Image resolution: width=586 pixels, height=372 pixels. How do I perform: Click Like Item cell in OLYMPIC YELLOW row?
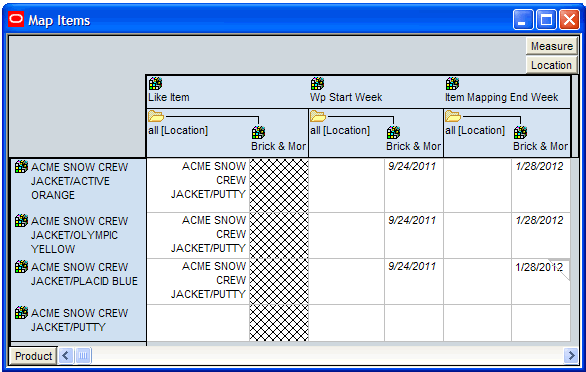pos(198,235)
